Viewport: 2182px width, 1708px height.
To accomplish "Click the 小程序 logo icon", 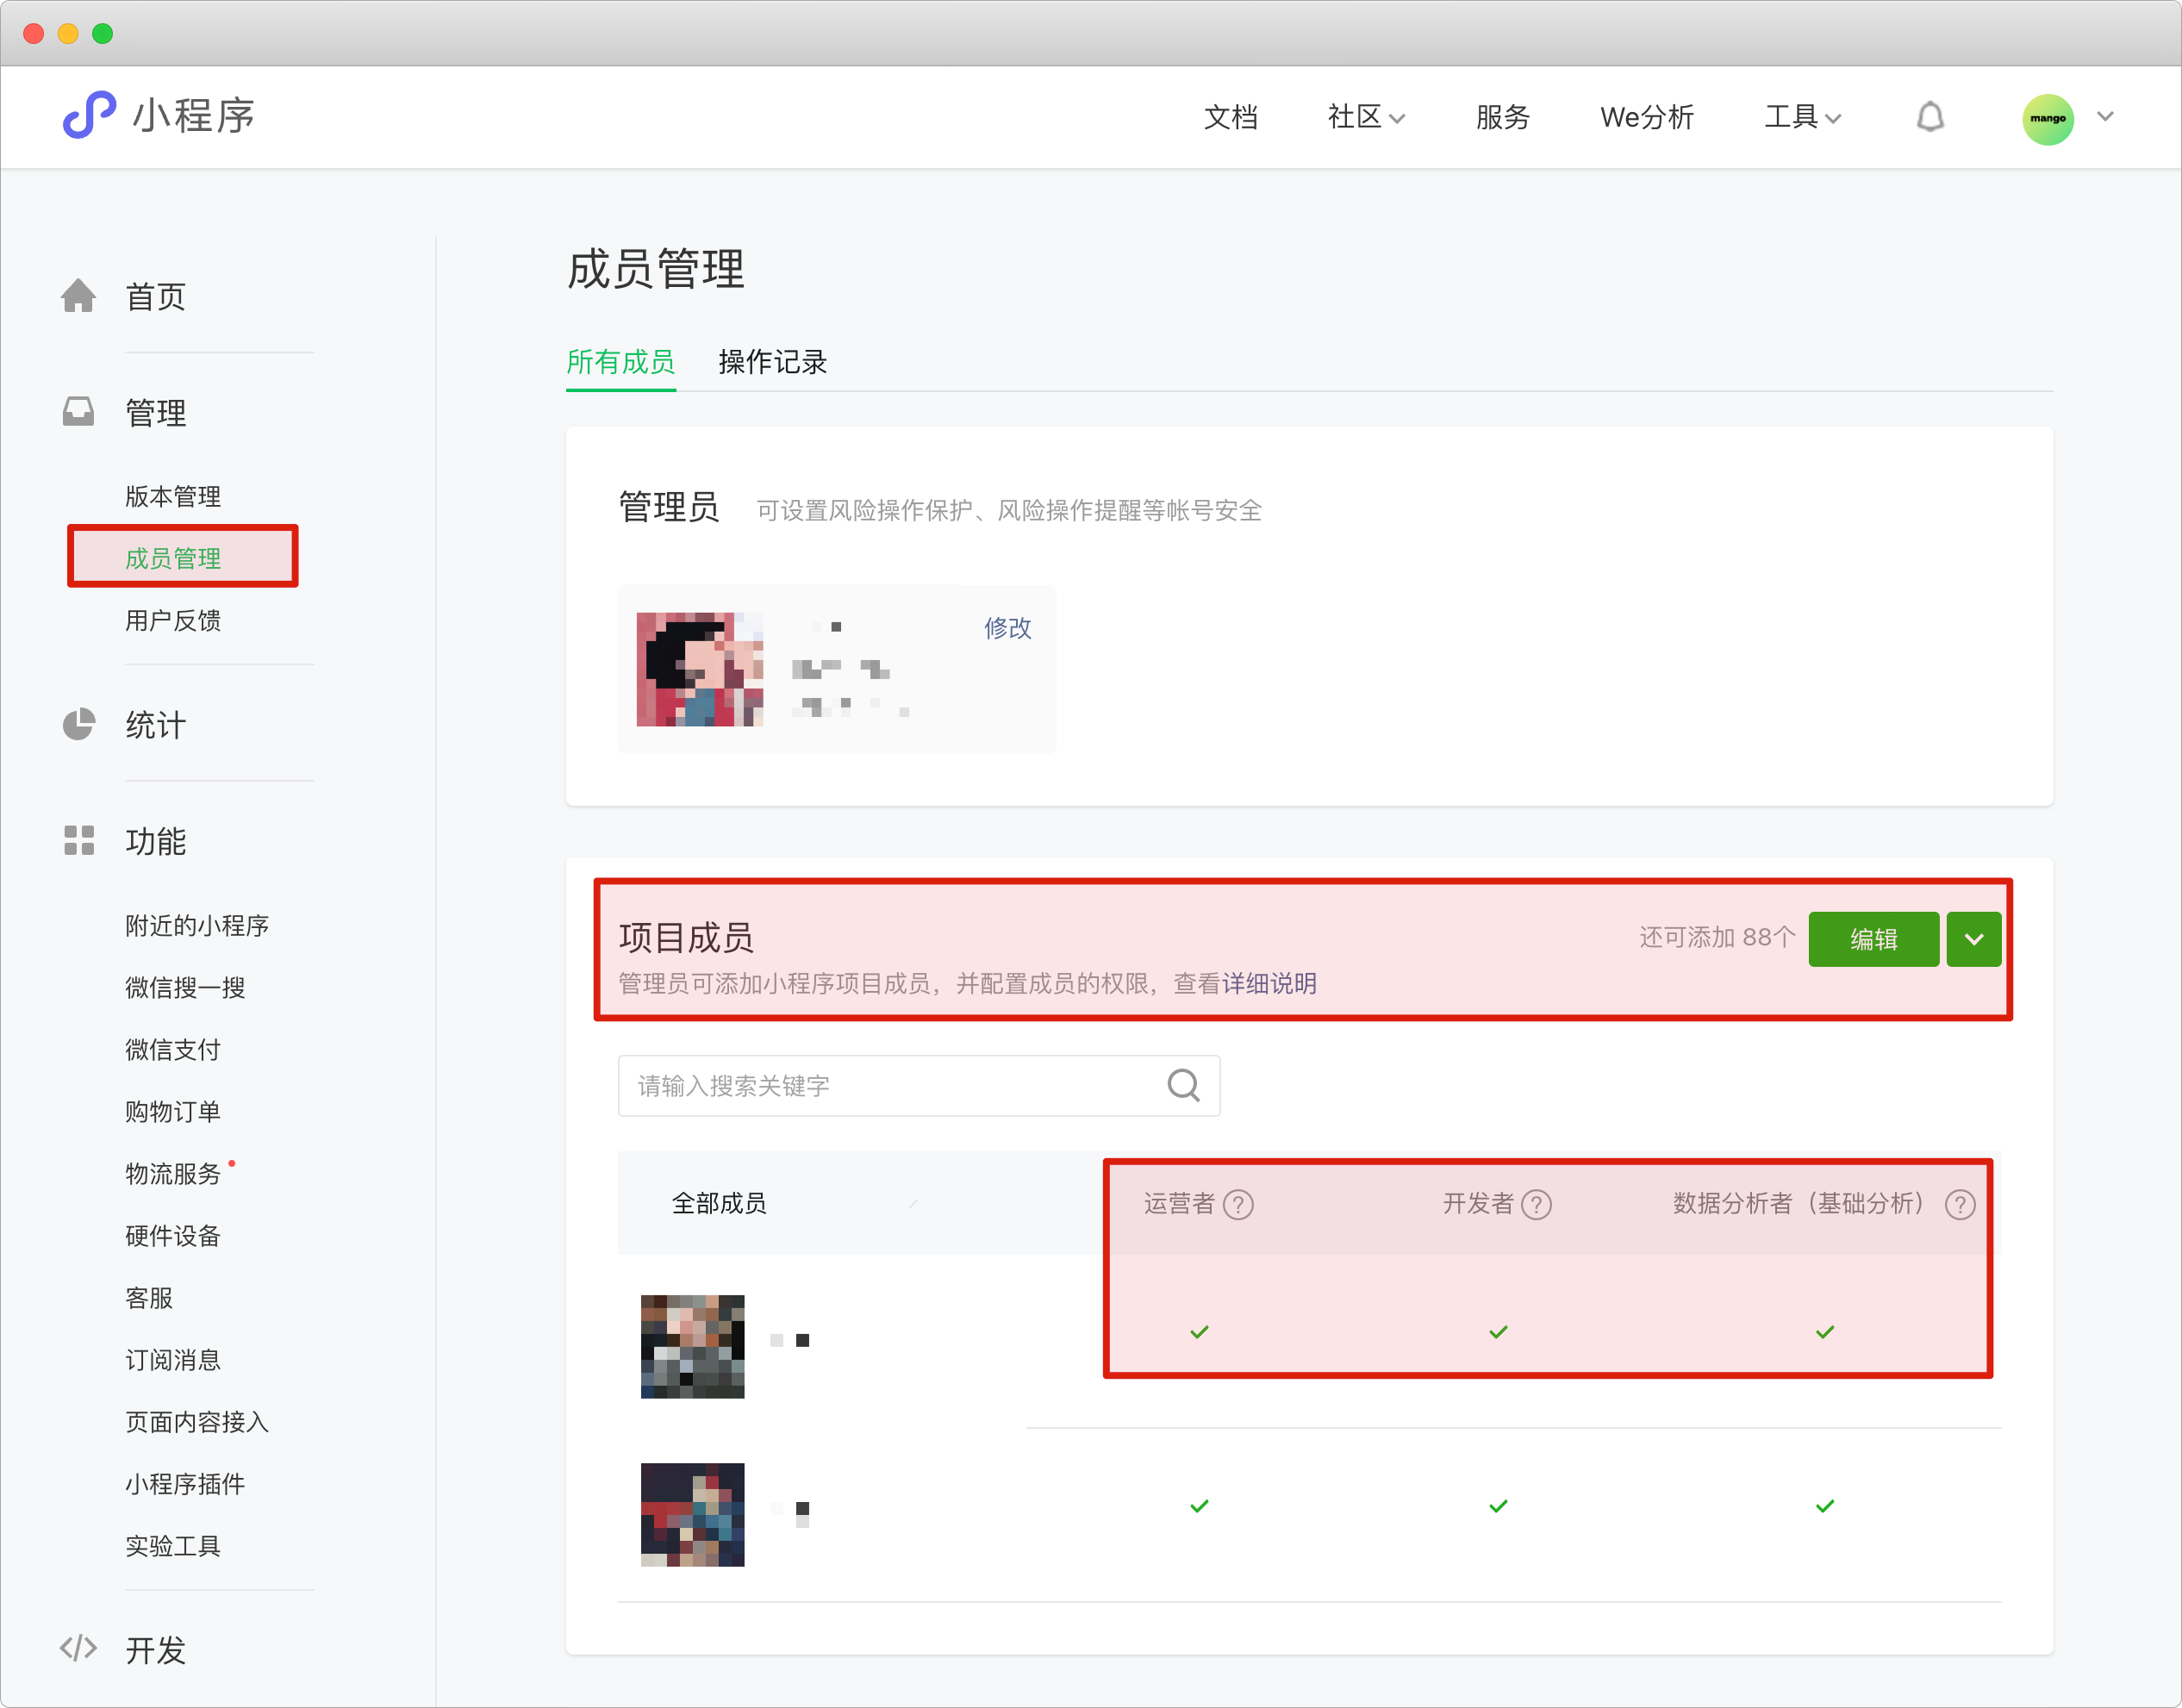I will point(89,115).
